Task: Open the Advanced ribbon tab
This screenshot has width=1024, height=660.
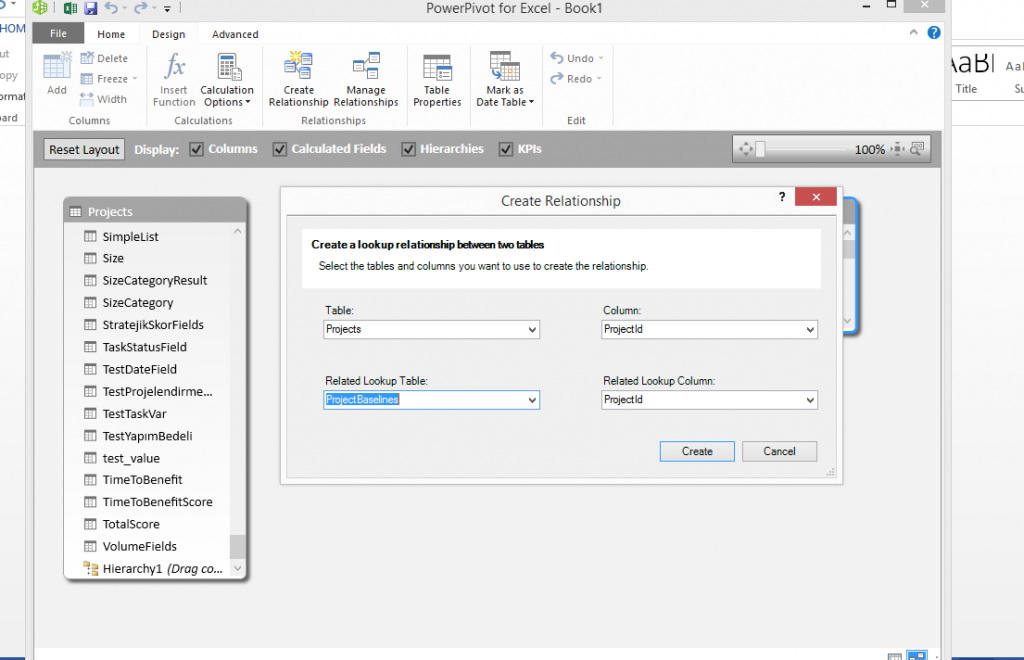Action: (235, 34)
